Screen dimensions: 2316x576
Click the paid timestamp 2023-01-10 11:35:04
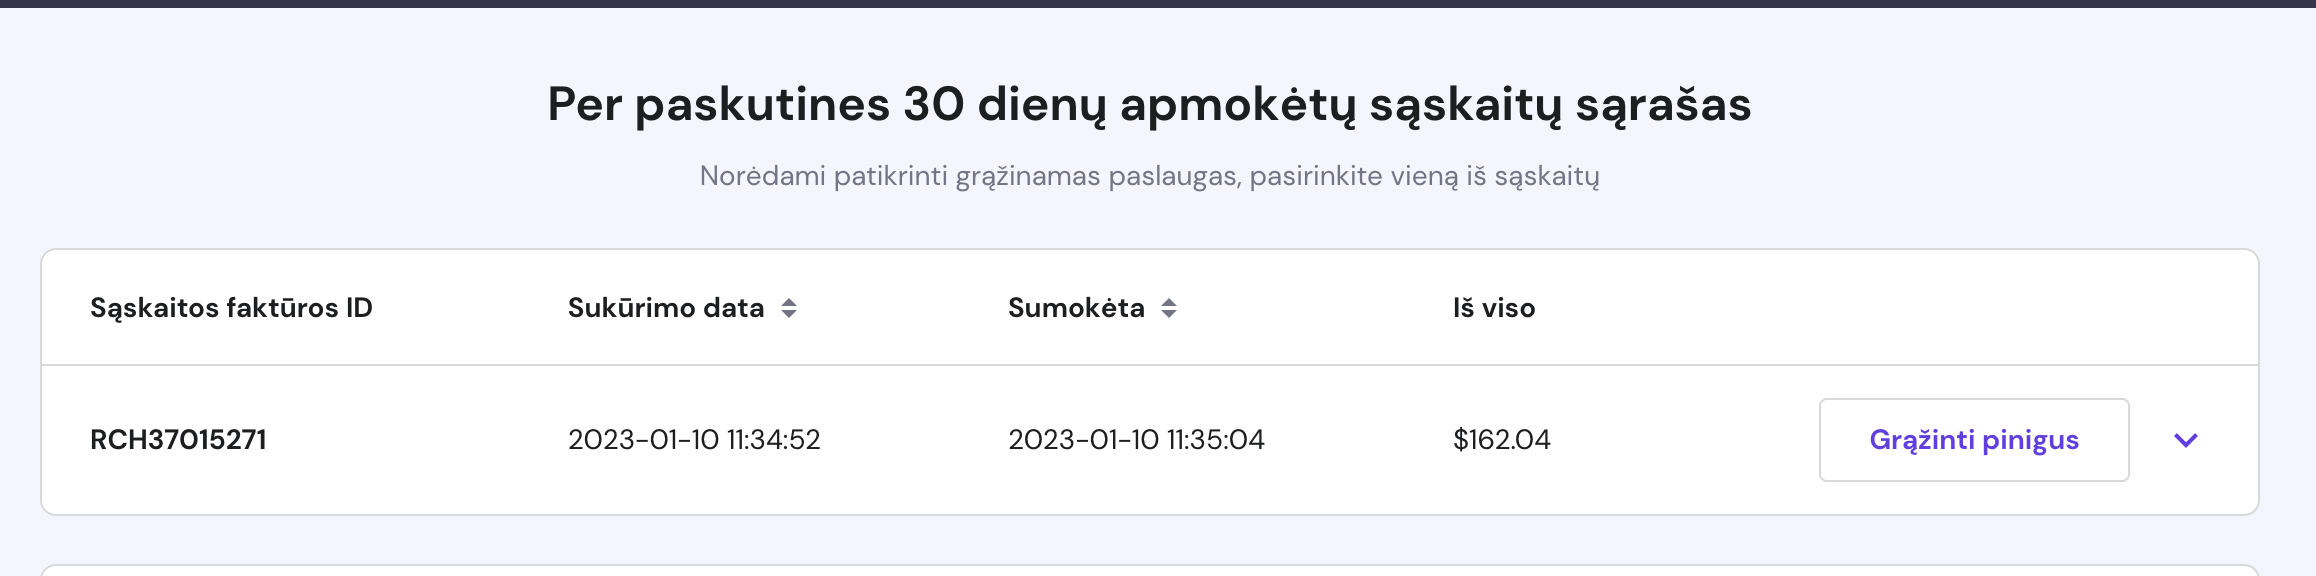coord(1136,440)
